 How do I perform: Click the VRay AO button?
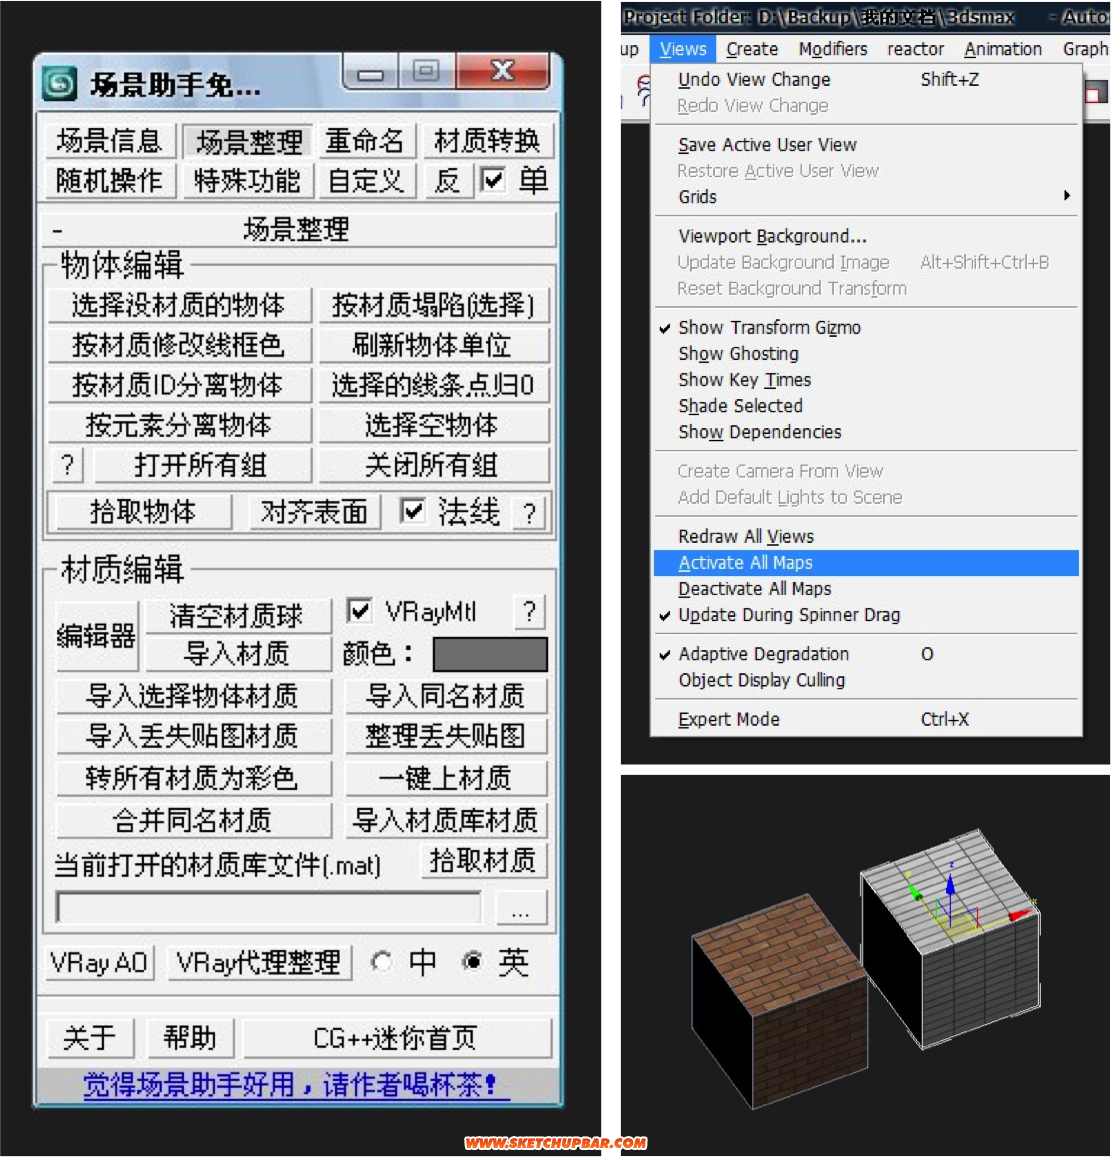99,962
